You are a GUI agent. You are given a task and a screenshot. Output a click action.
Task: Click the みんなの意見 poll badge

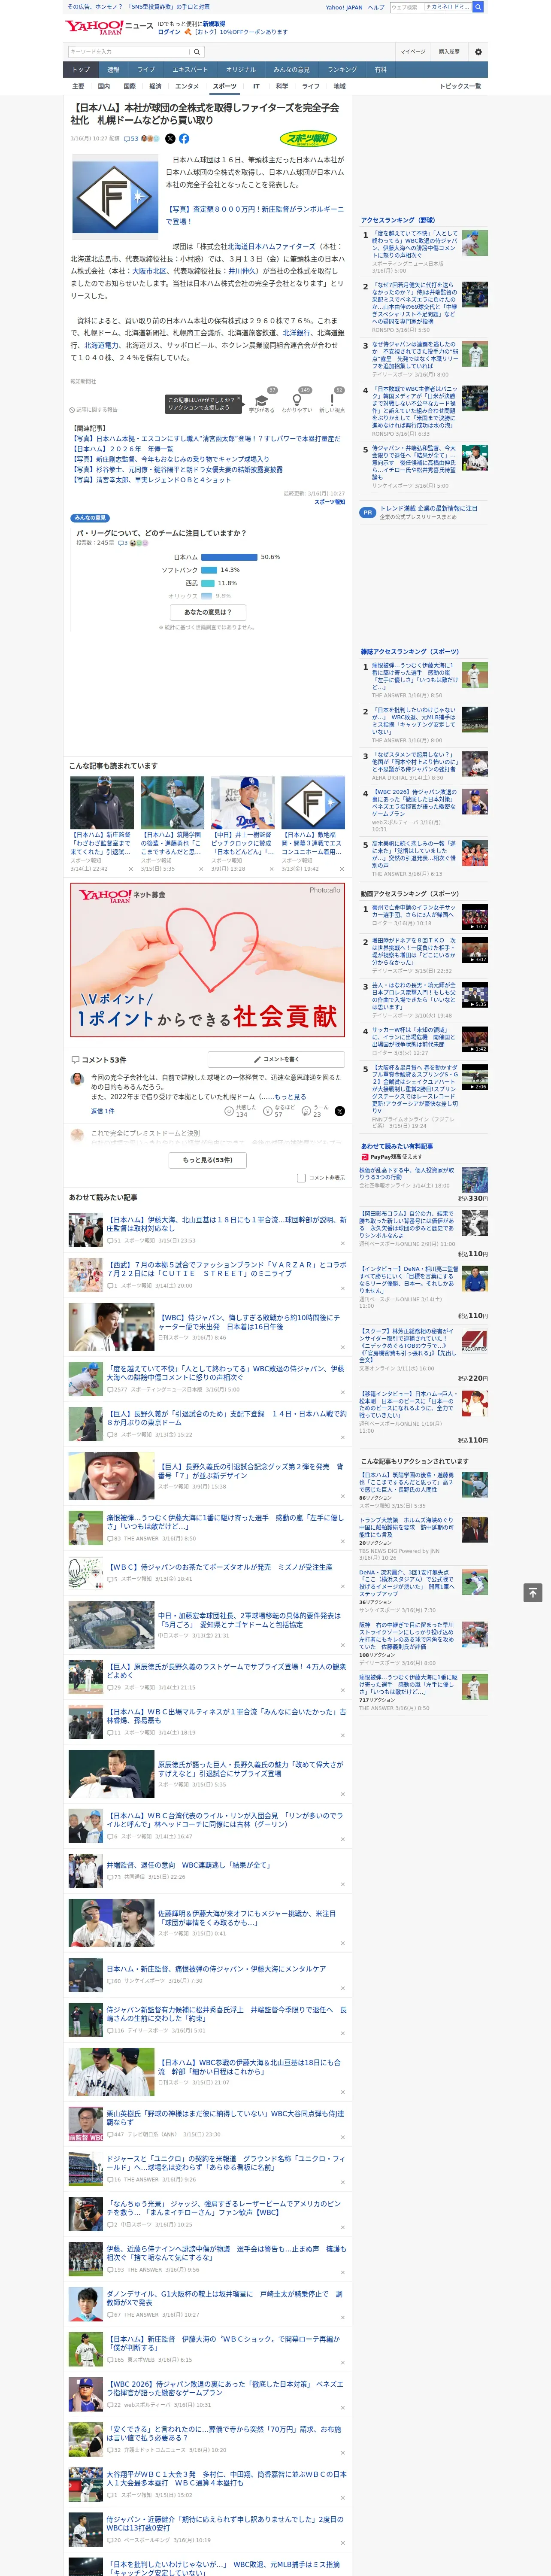click(90, 518)
